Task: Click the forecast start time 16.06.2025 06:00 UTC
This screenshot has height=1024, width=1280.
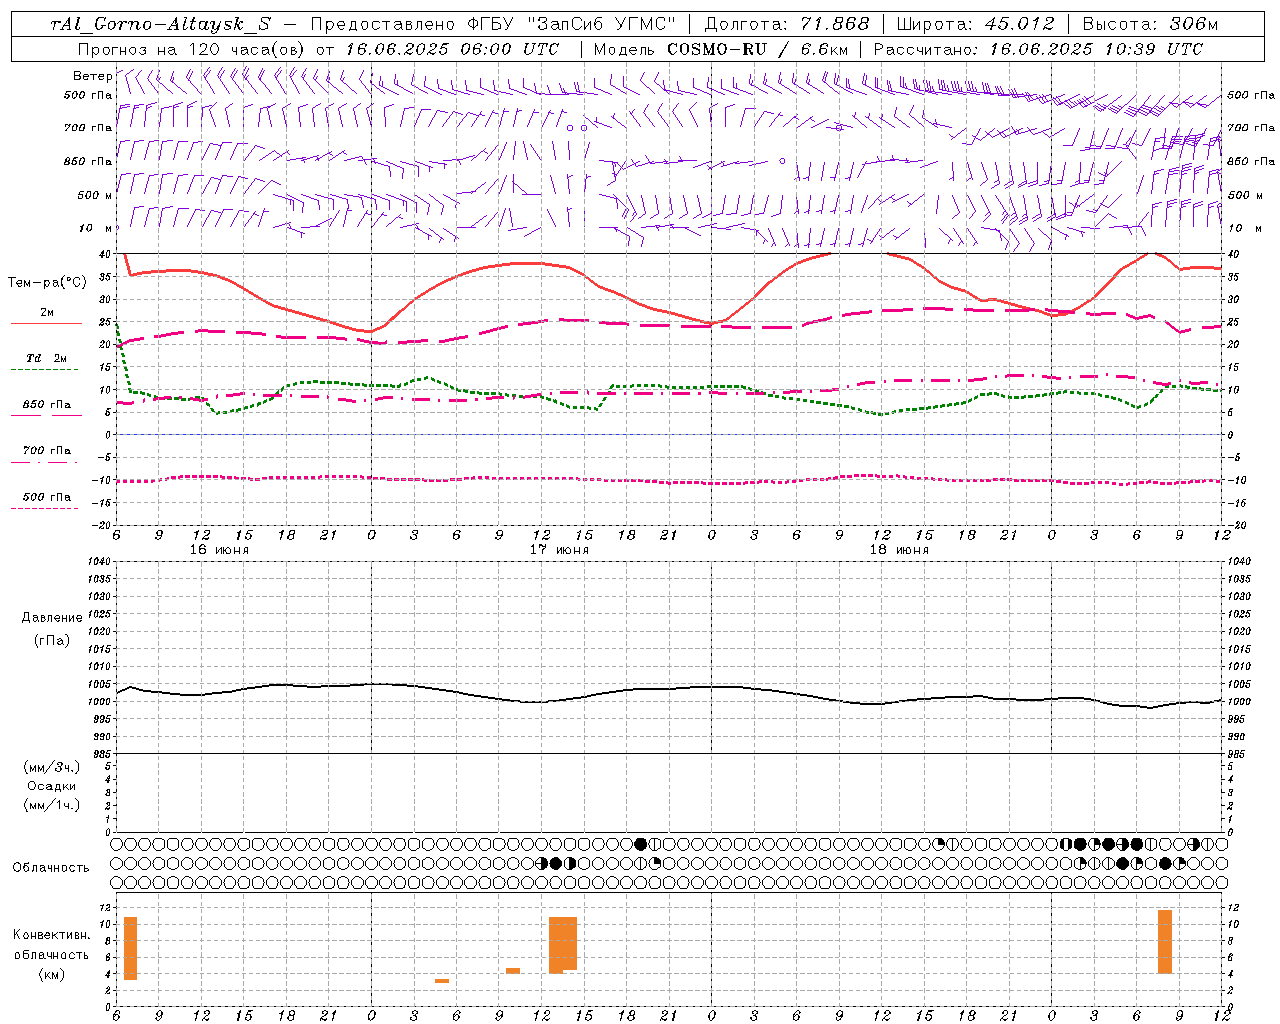Action: click(x=452, y=49)
